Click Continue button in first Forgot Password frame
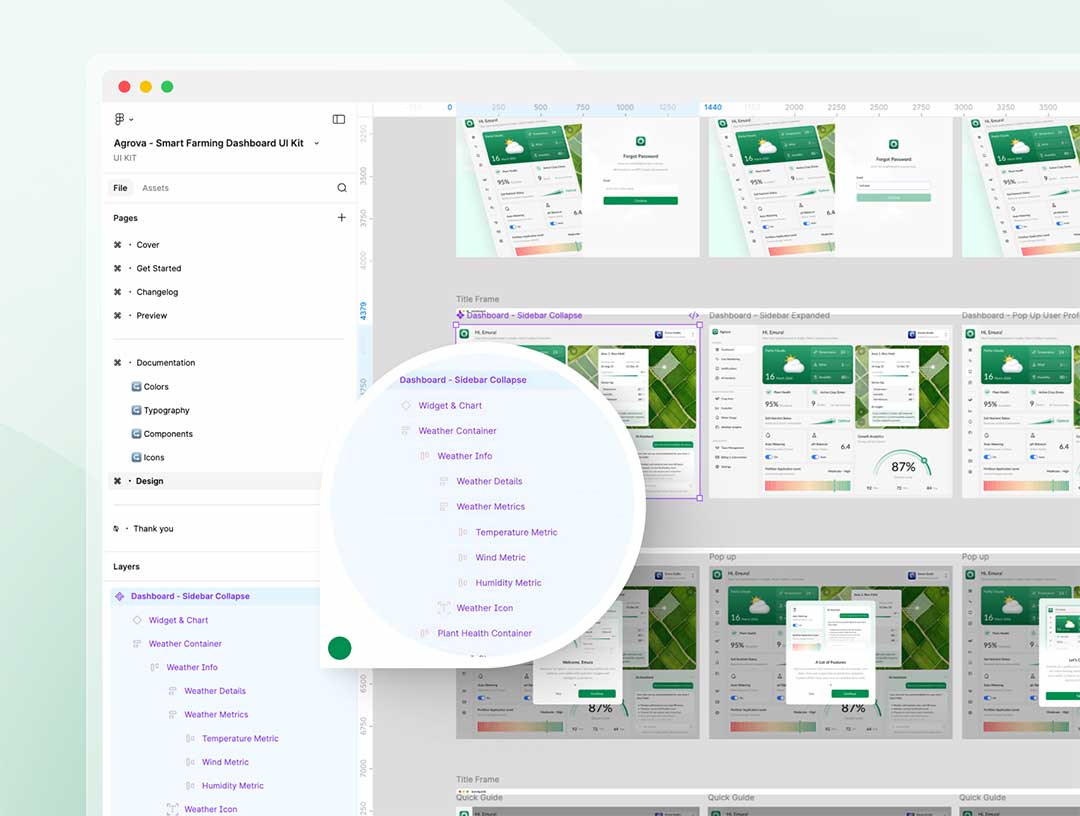 [640, 201]
